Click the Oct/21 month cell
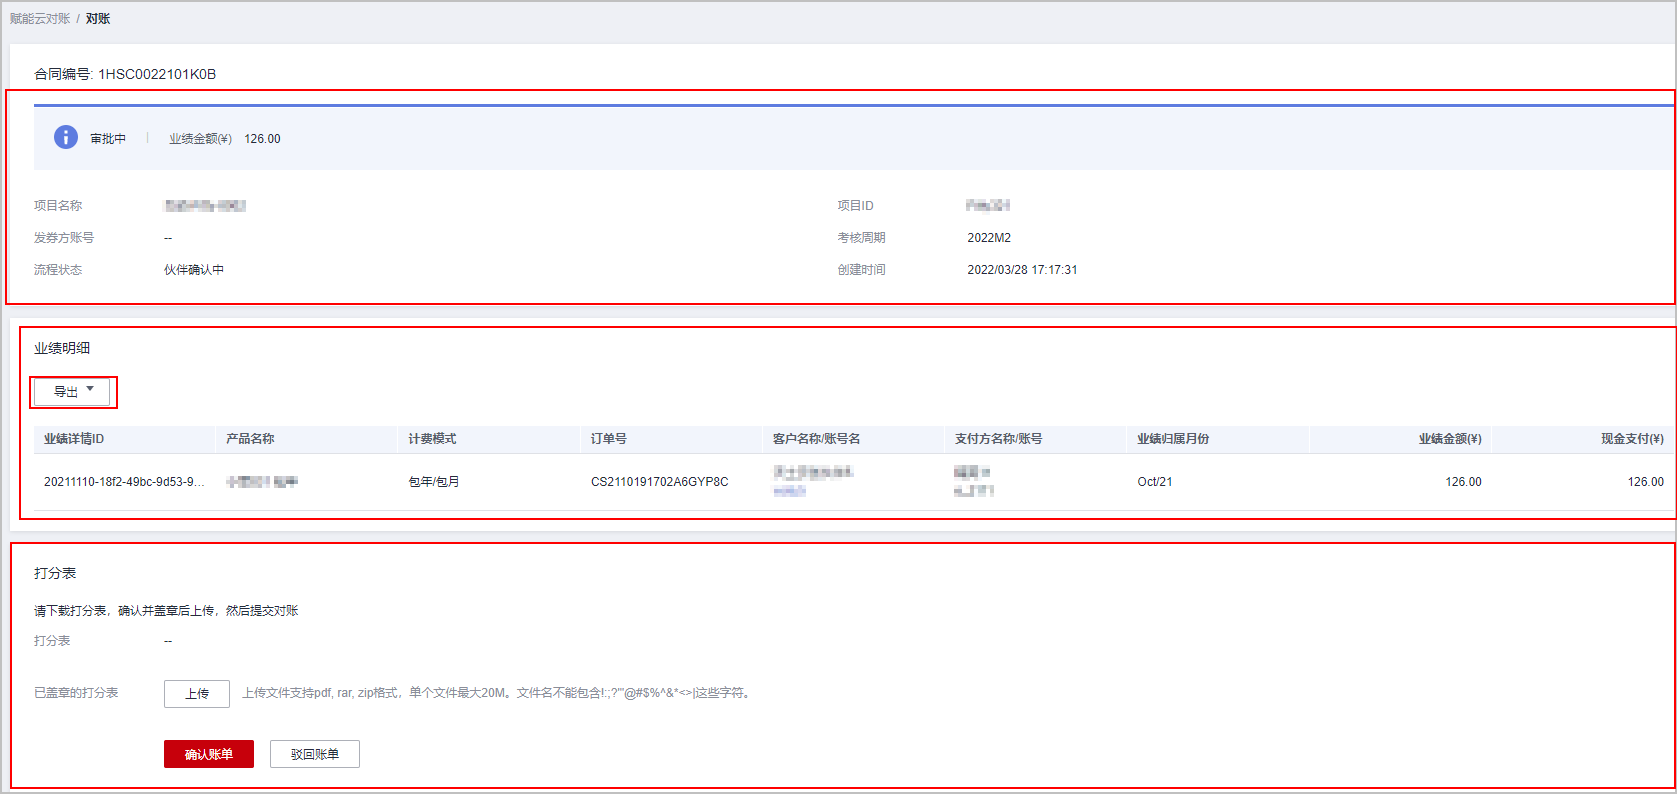1677x794 pixels. (x=1155, y=482)
